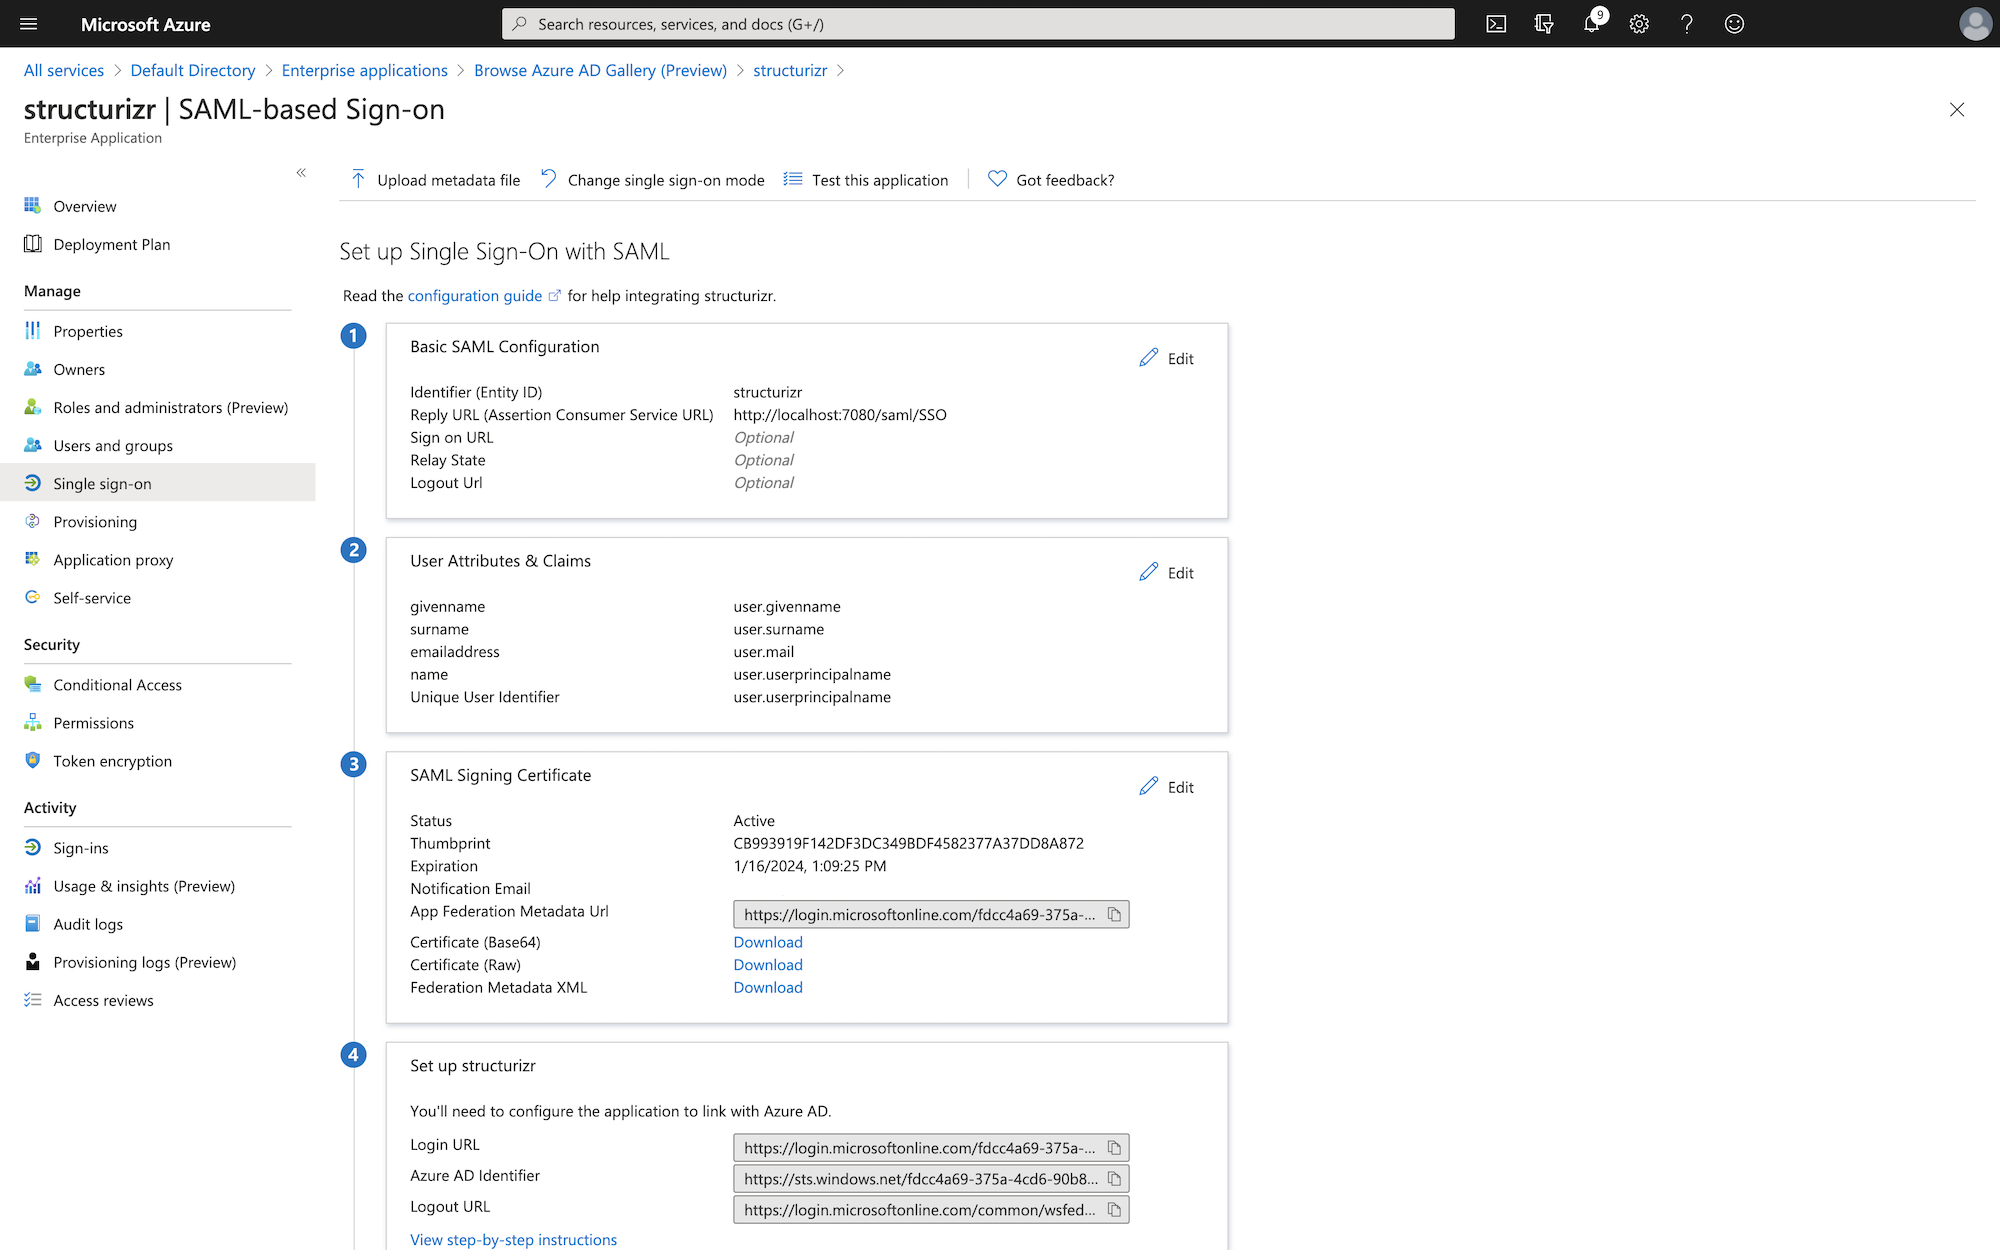Go to Default Directory breadcrumb

pyautogui.click(x=193, y=70)
